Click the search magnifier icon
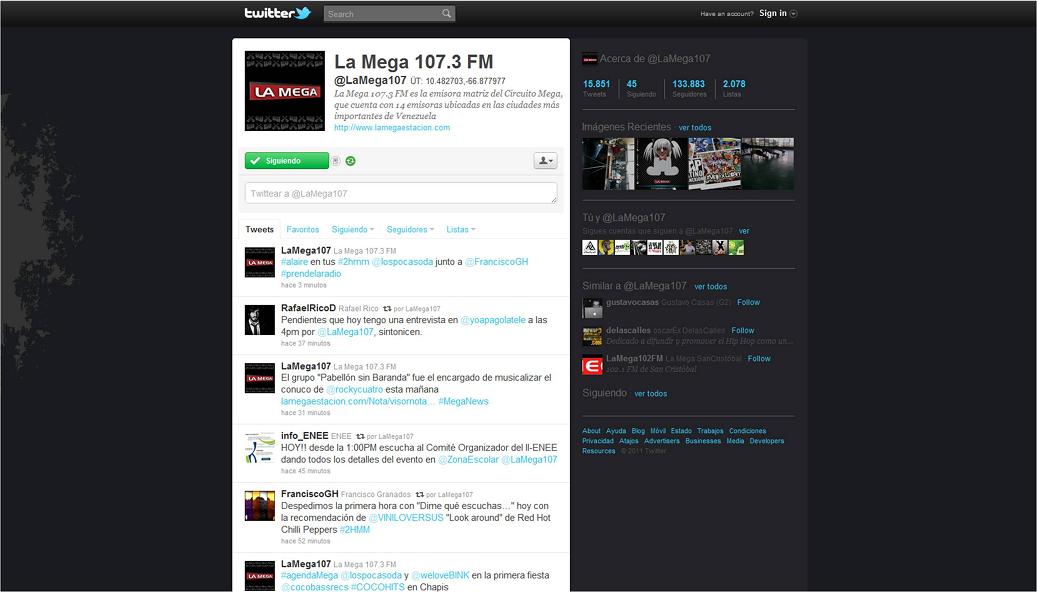 (x=447, y=13)
